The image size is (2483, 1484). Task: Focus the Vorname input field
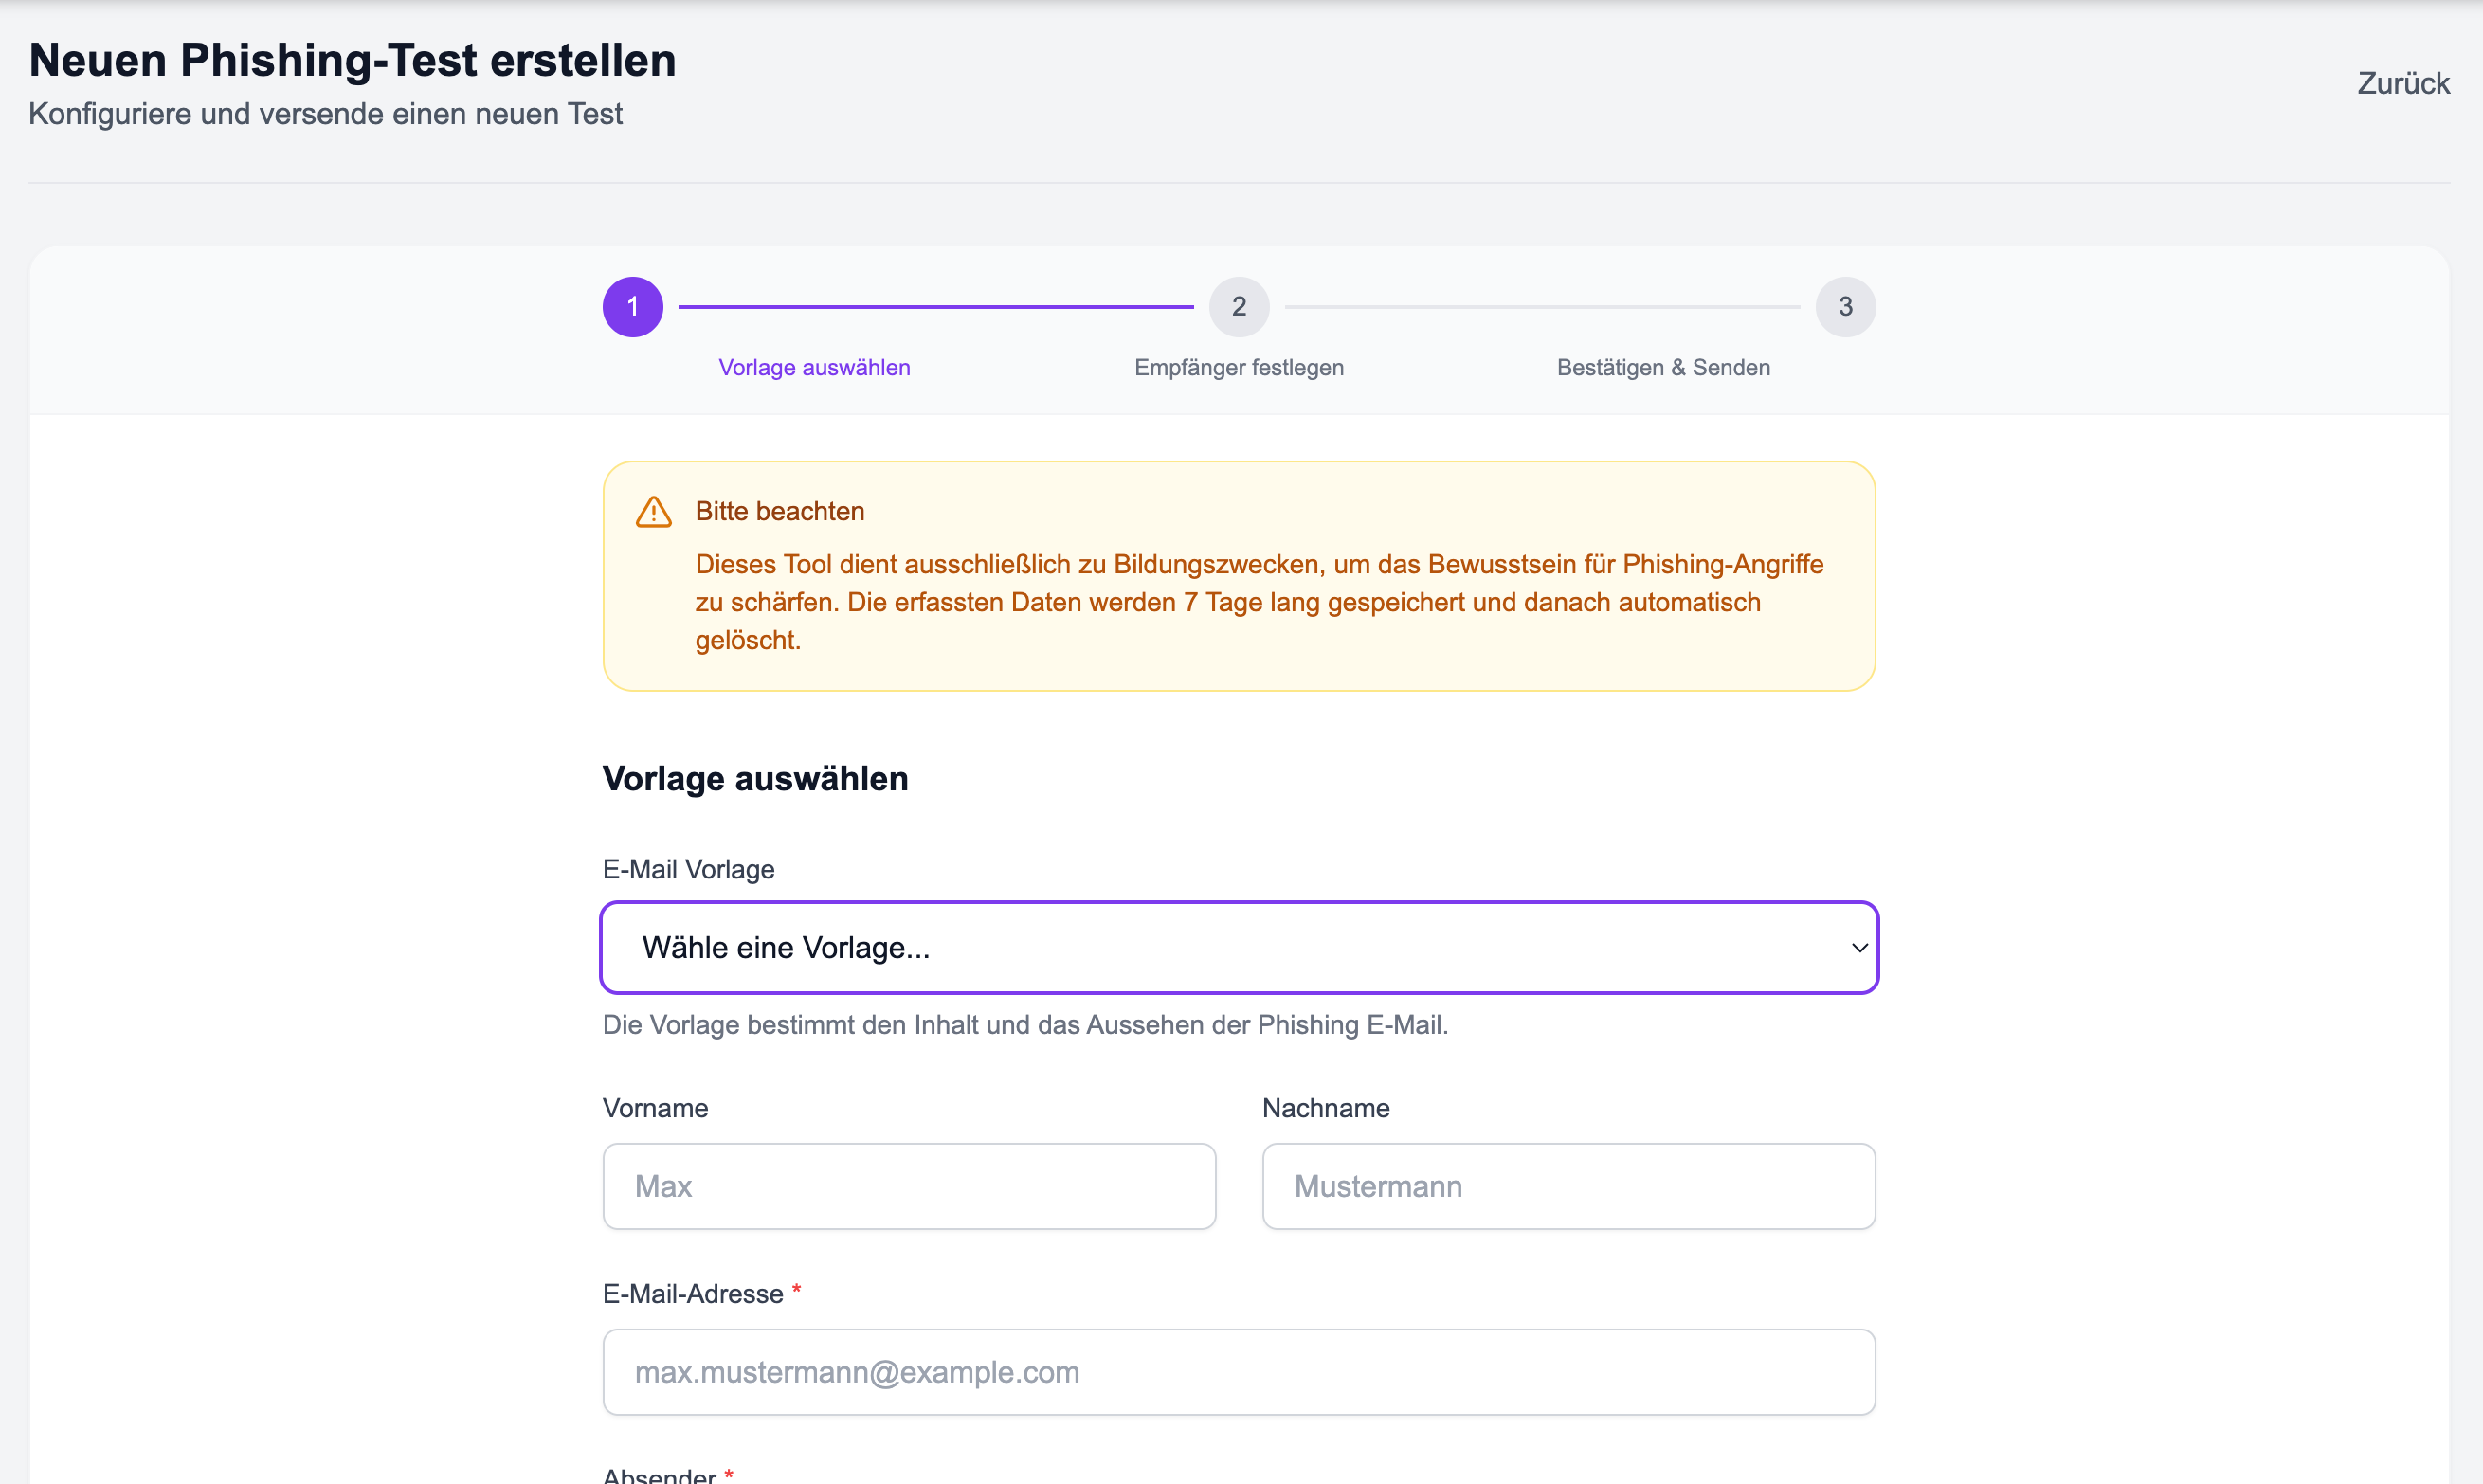coord(908,1186)
